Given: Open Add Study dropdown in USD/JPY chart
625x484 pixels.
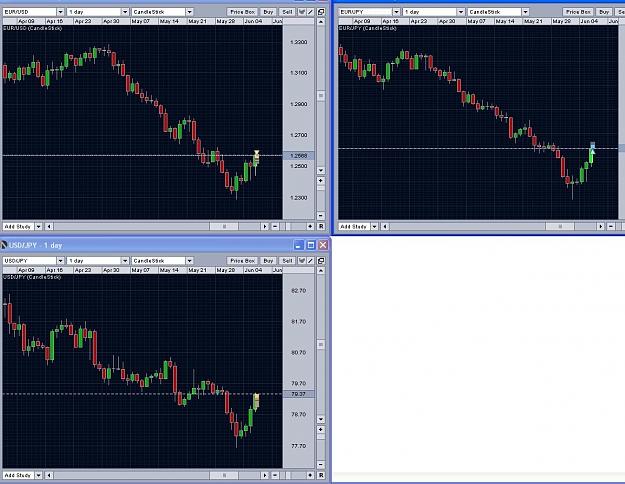Looking at the screenshot, I should tap(39, 475).
